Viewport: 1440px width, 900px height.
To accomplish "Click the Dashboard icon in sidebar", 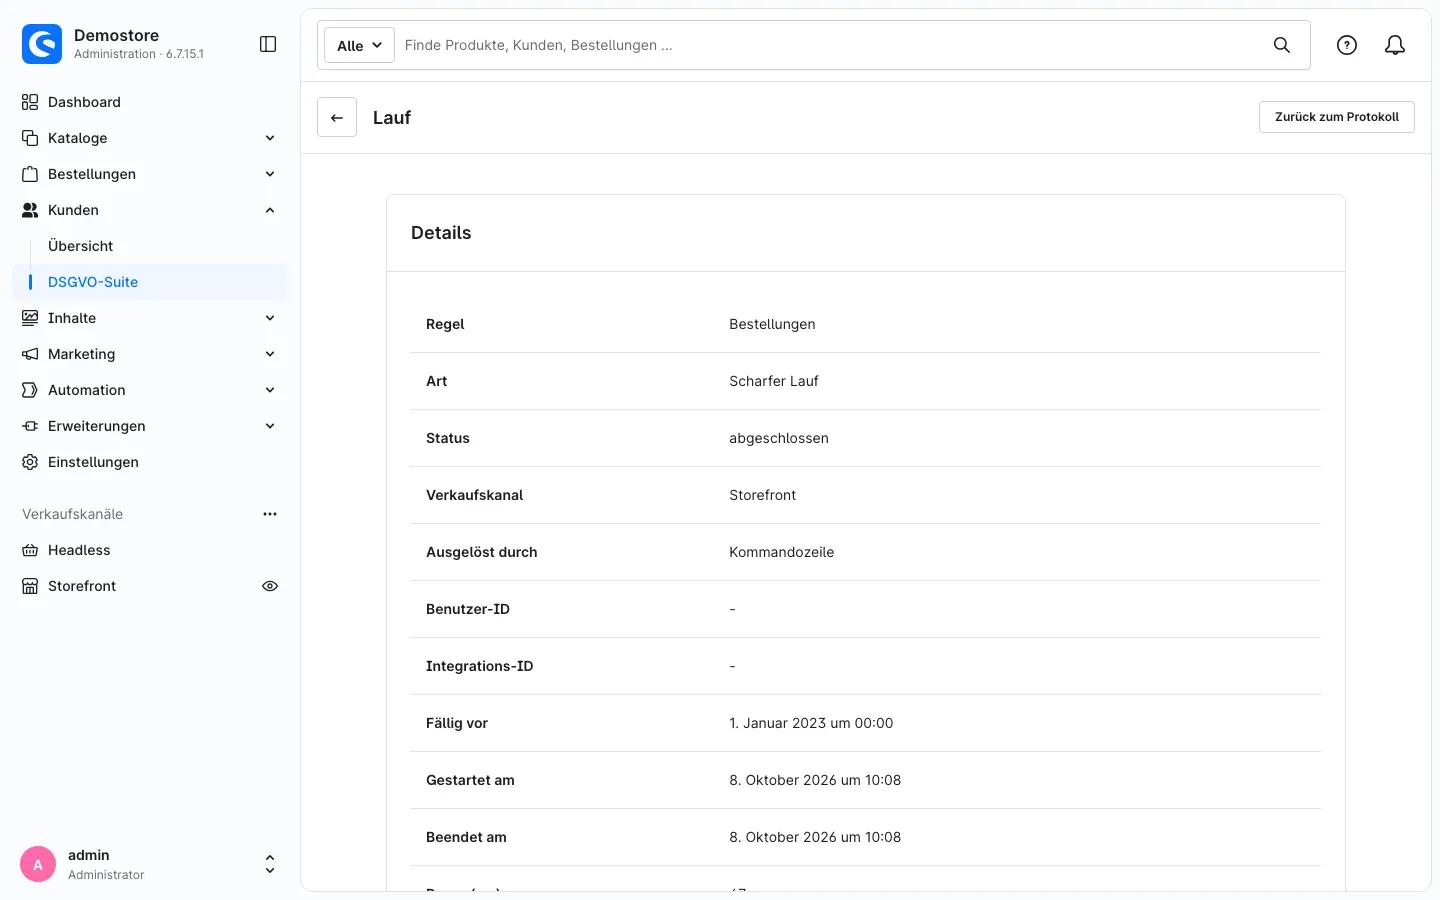I will coord(30,102).
